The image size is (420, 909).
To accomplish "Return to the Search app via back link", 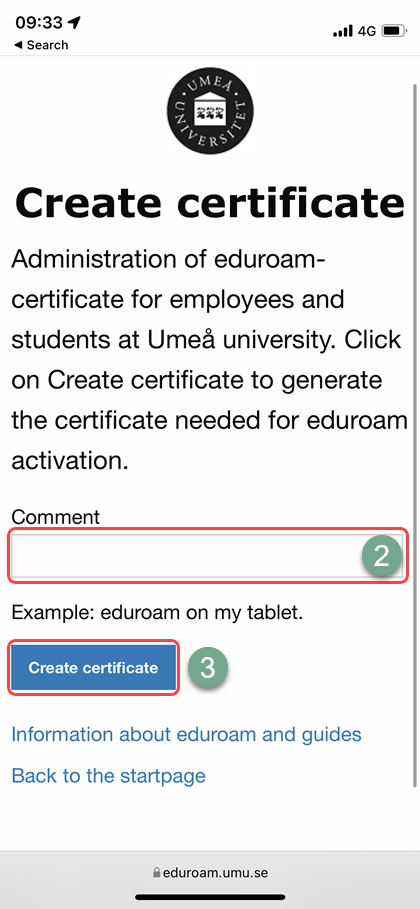I will pyautogui.click(x=41, y=45).
